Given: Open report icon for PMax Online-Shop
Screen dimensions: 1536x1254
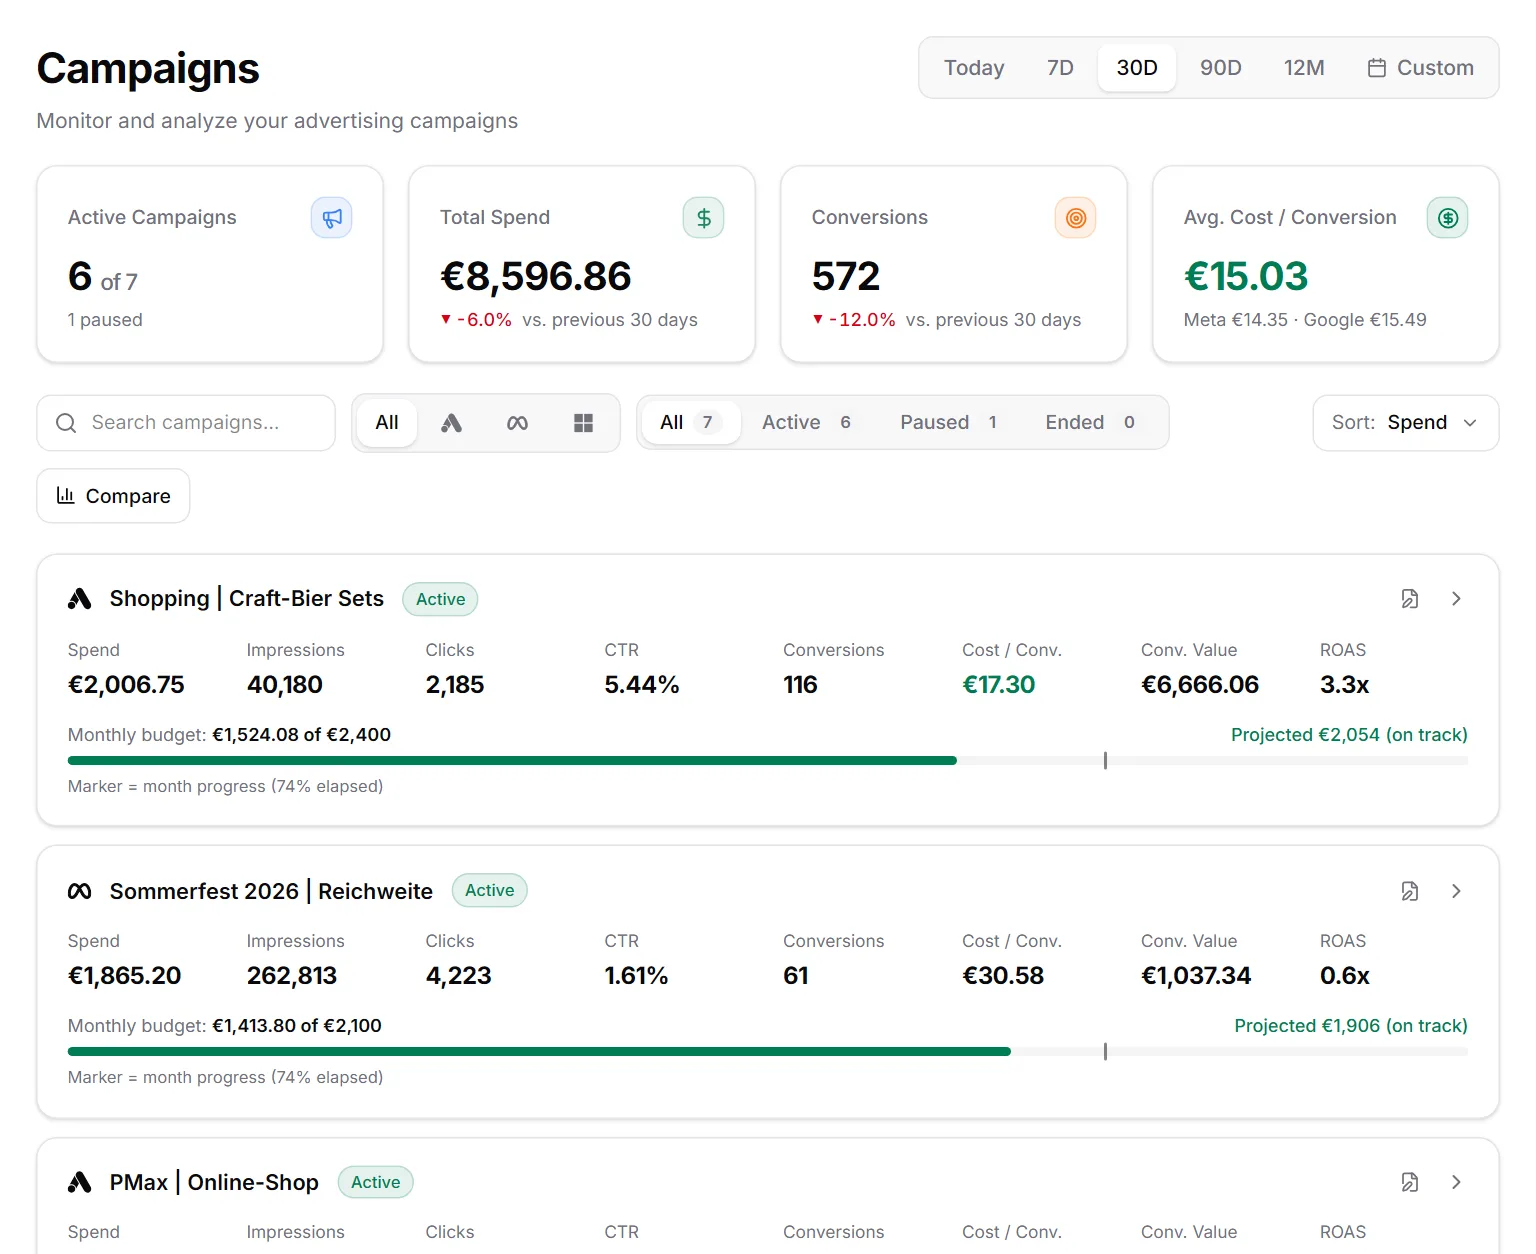Looking at the screenshot, I should point(1410,1182).
